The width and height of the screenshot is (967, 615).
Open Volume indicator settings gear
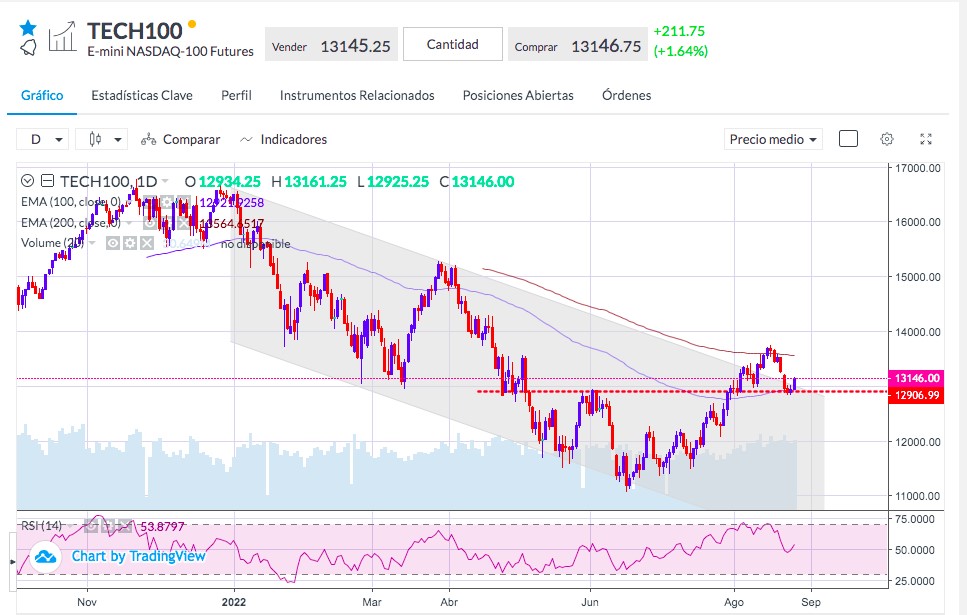[x=130, y=243]
